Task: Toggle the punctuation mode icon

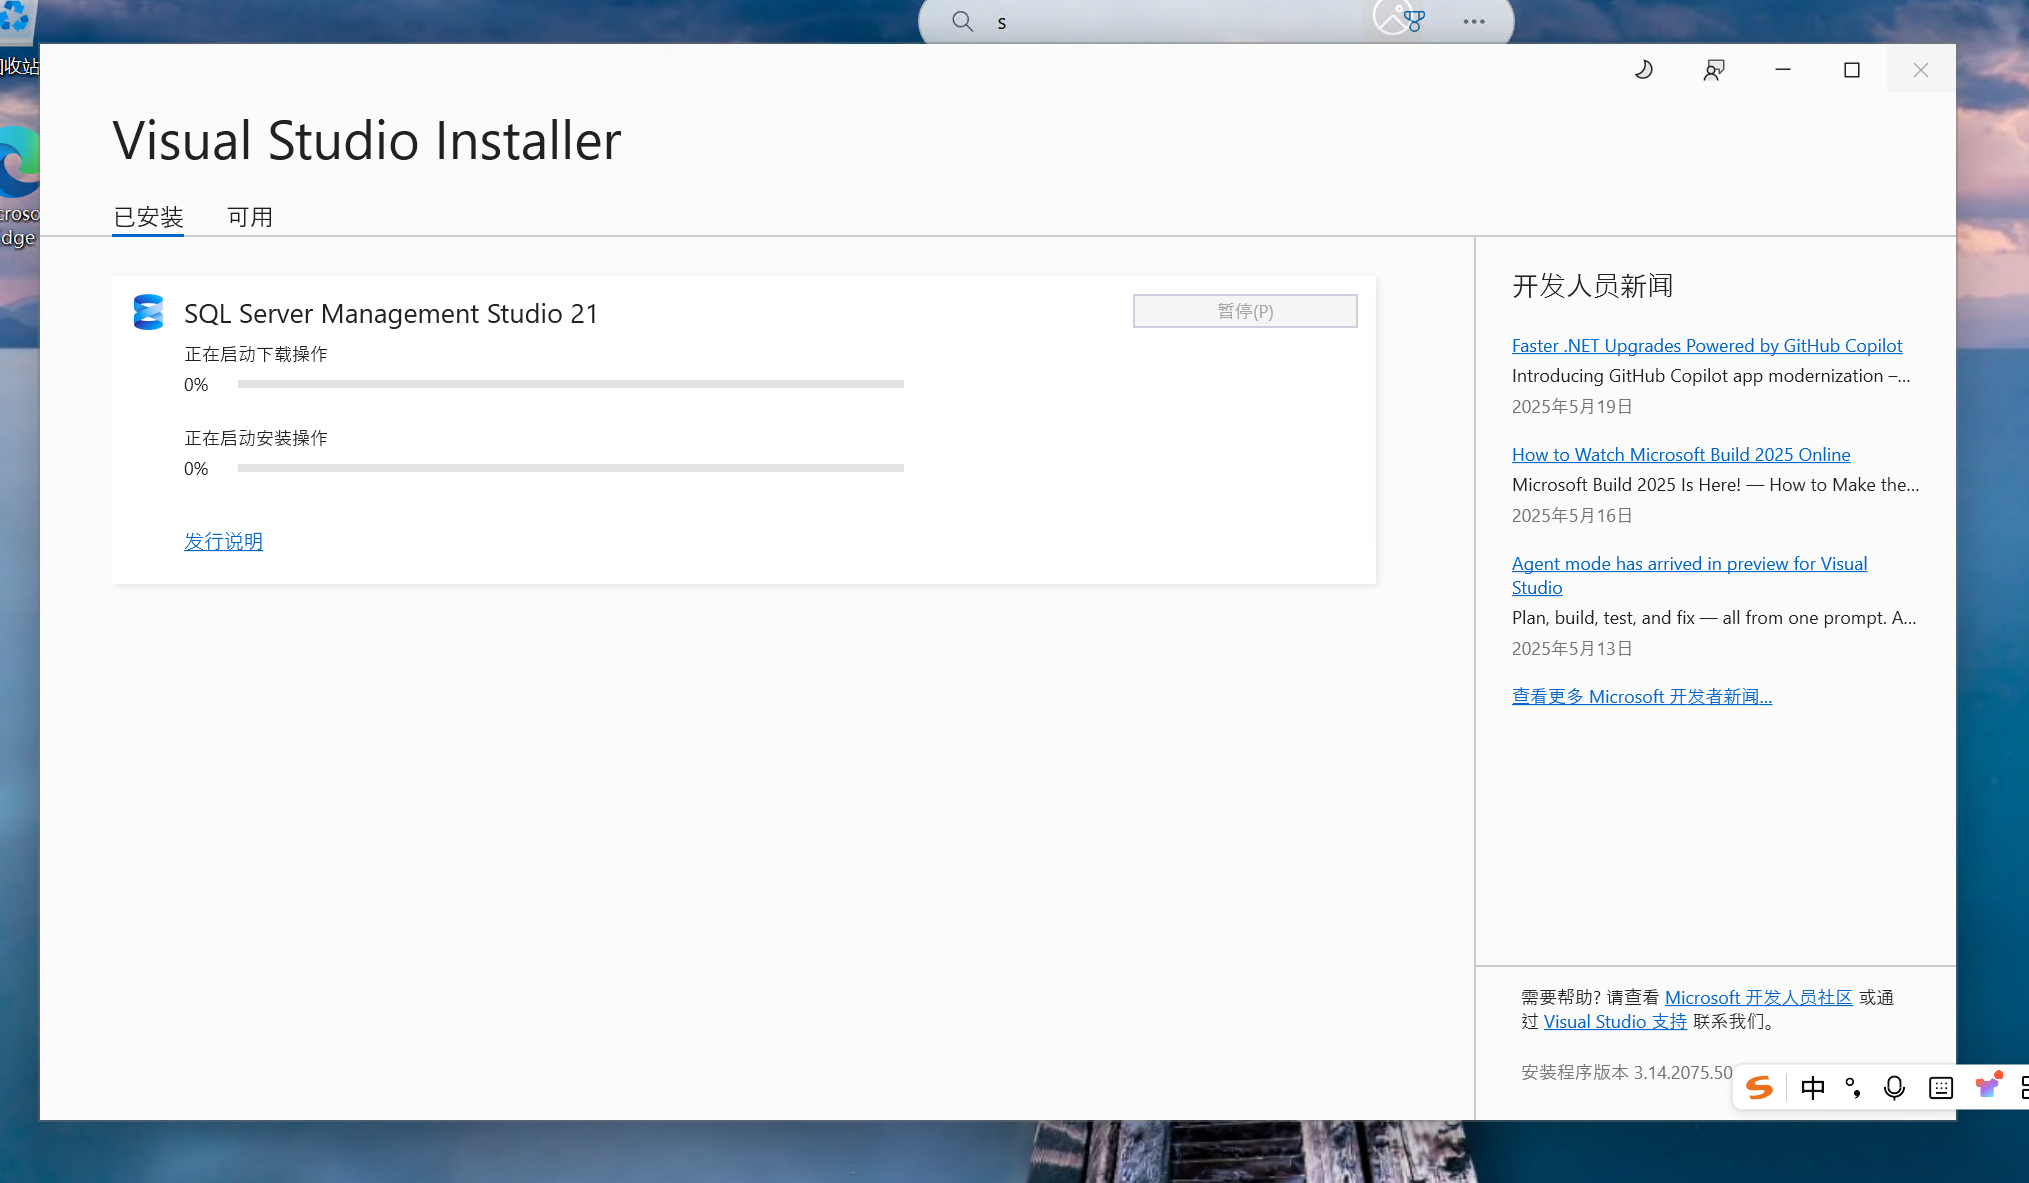Action: coord(1853,1088)
